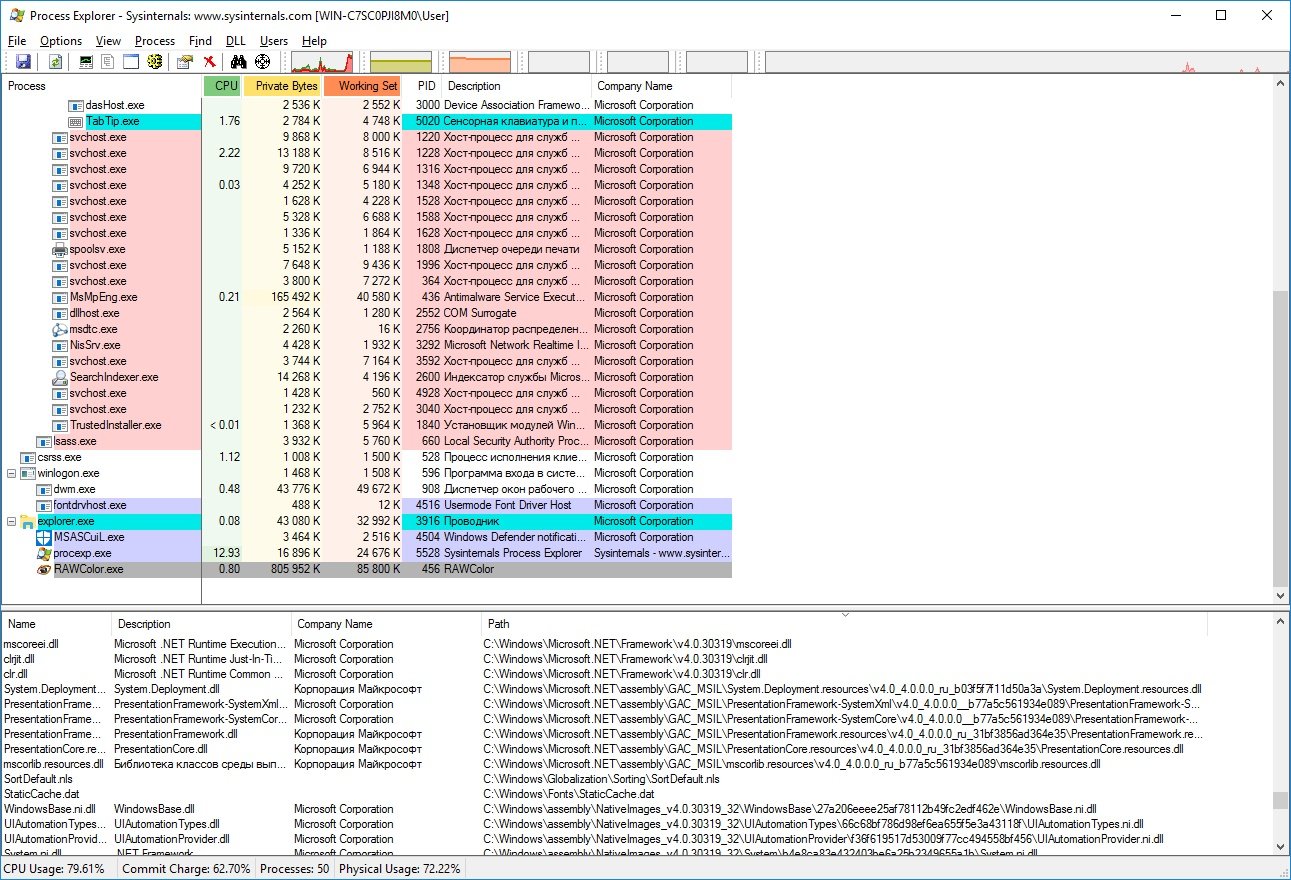Viewport: 1291px width, 880px height.
Task: Open the Options menu
Action: (61, 41)
